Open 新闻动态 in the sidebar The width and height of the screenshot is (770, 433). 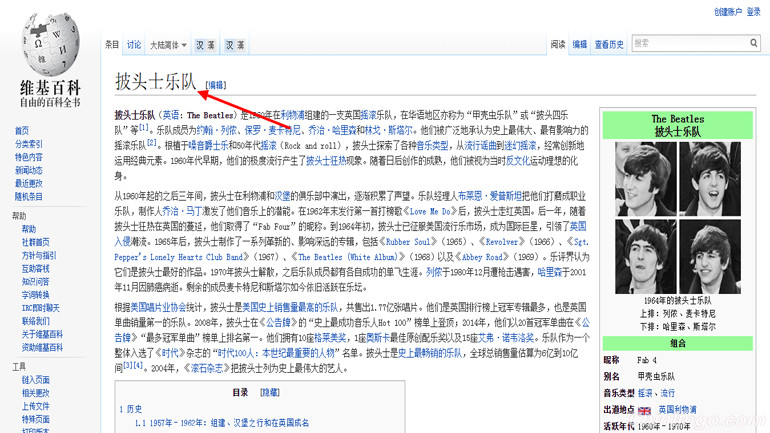coord(28,170)
